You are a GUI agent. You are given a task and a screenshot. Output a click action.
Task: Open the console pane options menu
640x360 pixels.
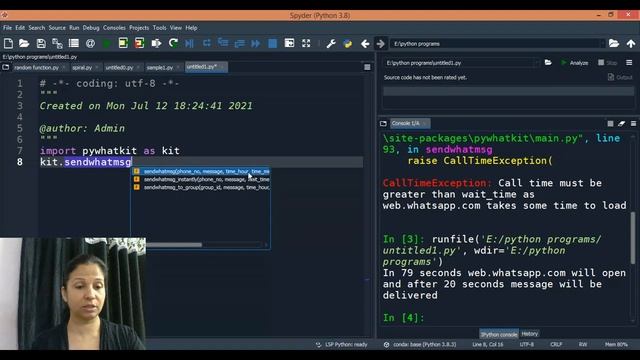pyautogui.click(x=633, y=123)
